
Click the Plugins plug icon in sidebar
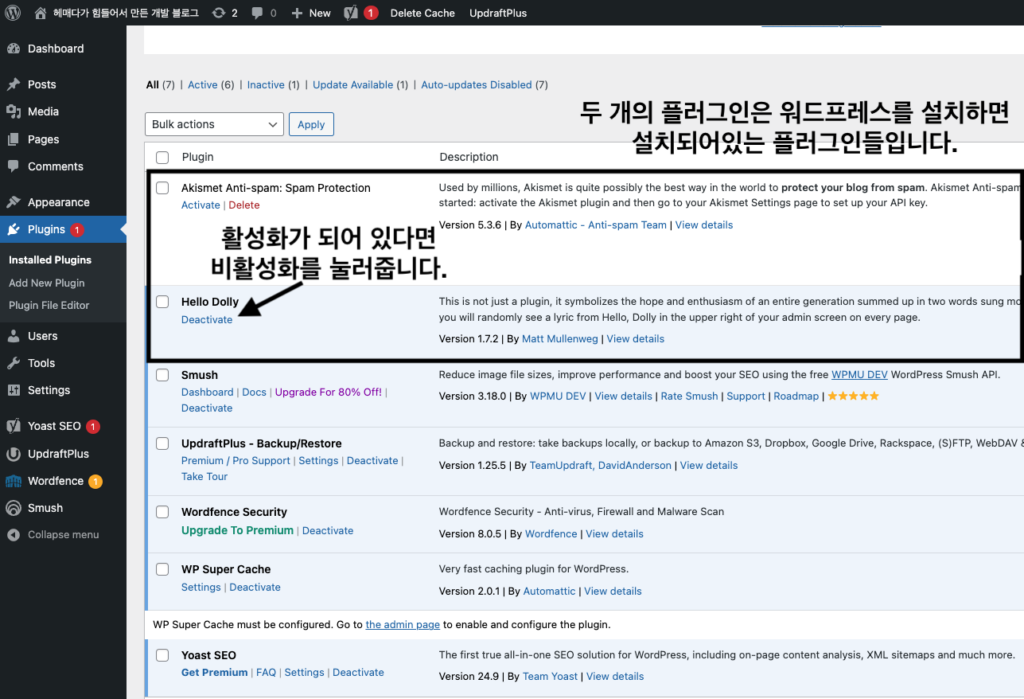click(14, 229)
